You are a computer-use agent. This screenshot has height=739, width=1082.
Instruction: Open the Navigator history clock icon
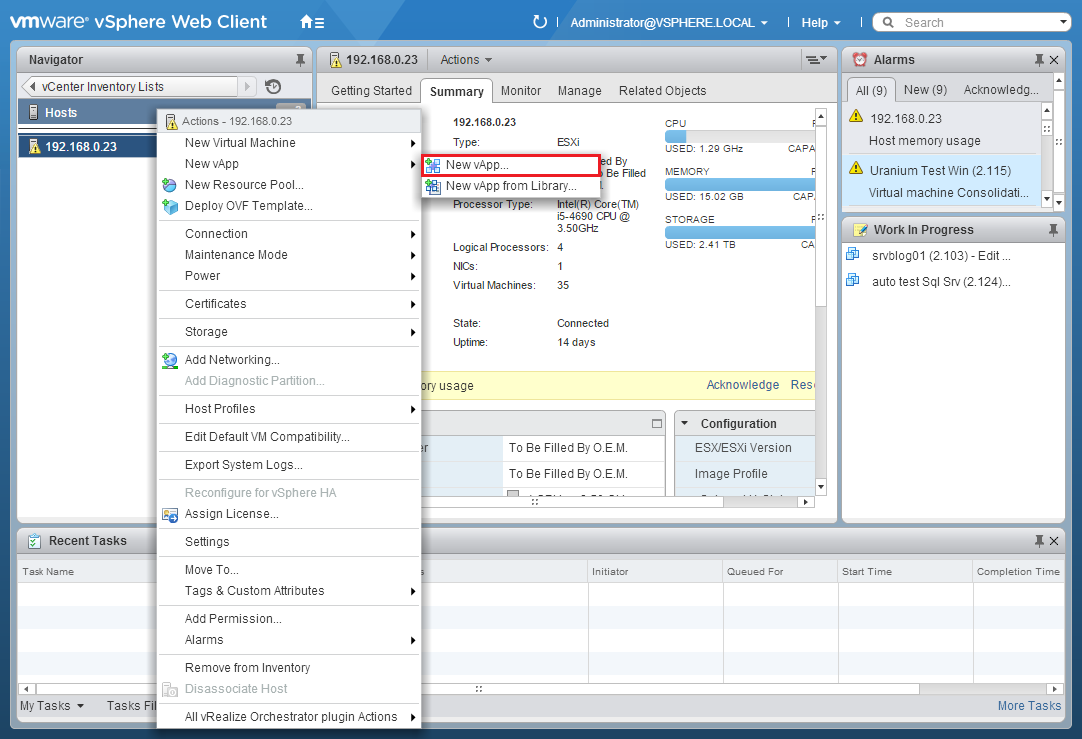click(x=273, y=86)
